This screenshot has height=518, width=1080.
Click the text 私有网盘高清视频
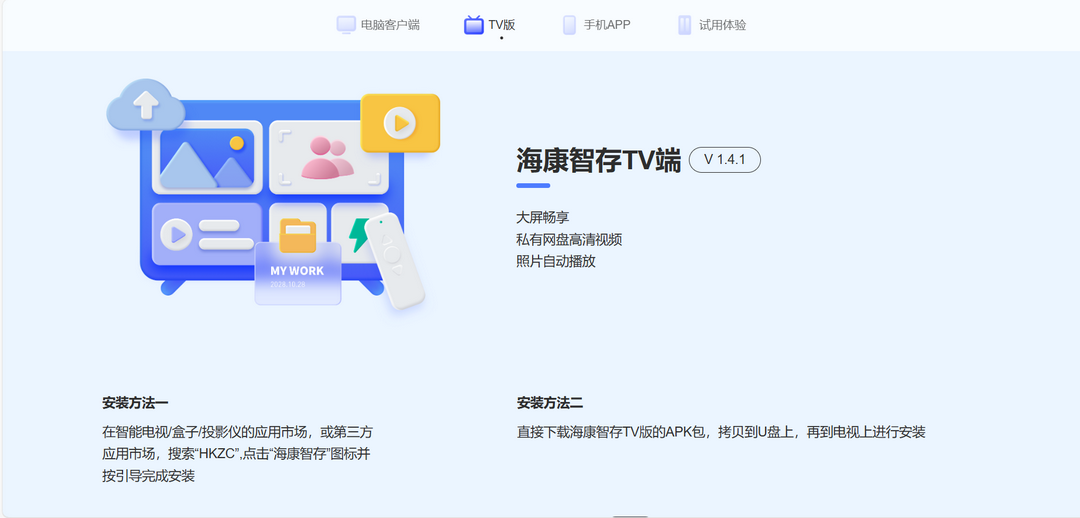569,240
